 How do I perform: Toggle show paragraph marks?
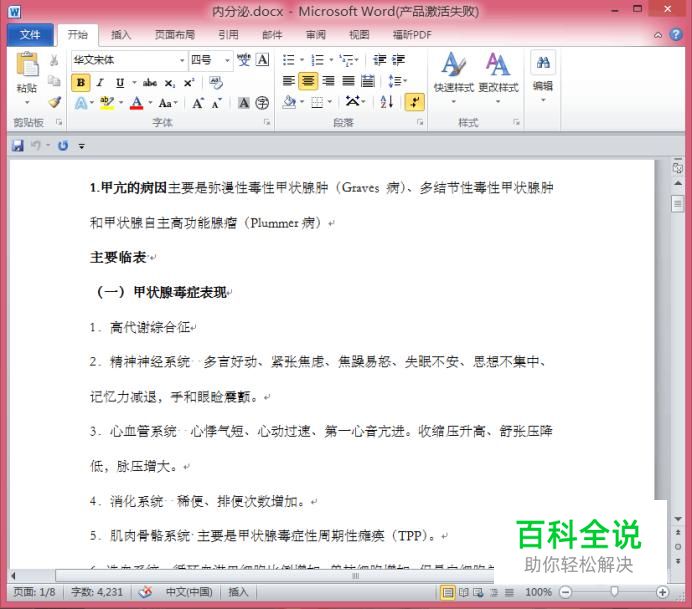pos(414,102)
